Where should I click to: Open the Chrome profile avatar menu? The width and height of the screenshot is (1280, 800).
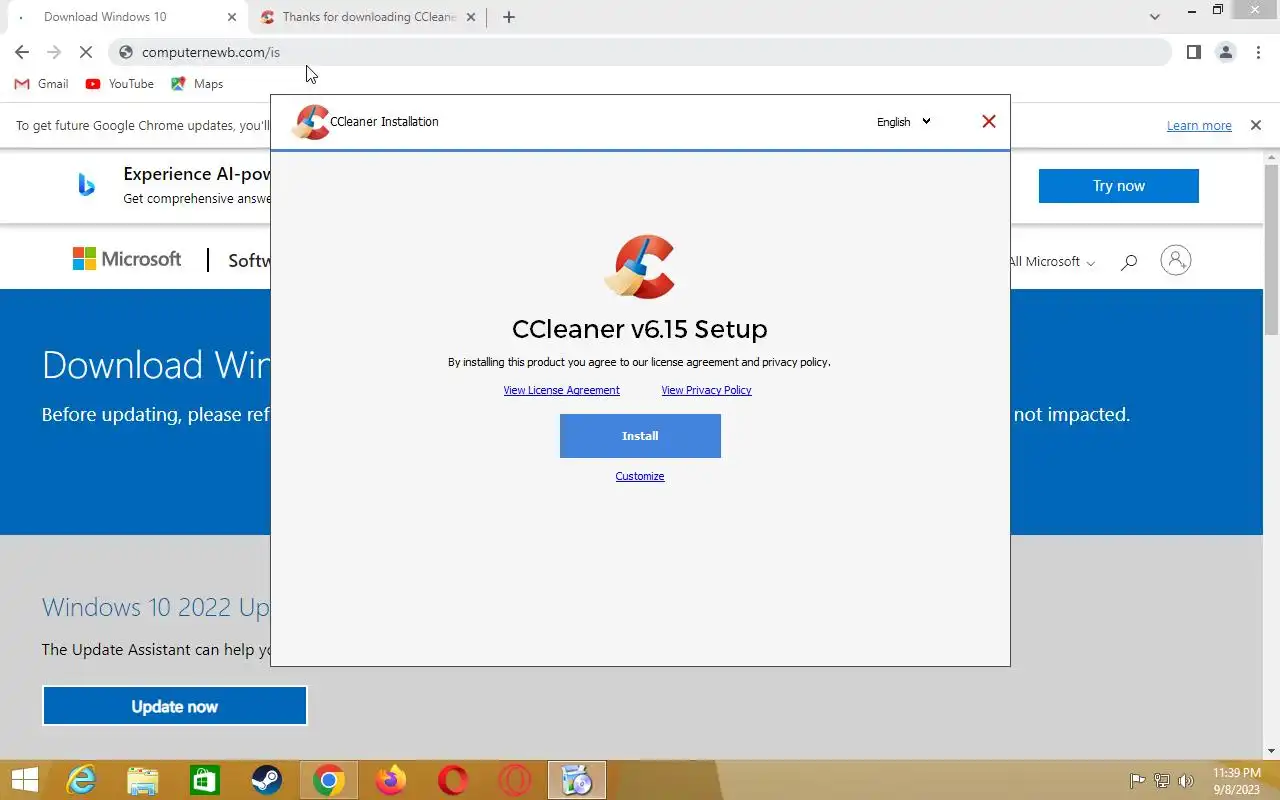[x=1225, y=52]
